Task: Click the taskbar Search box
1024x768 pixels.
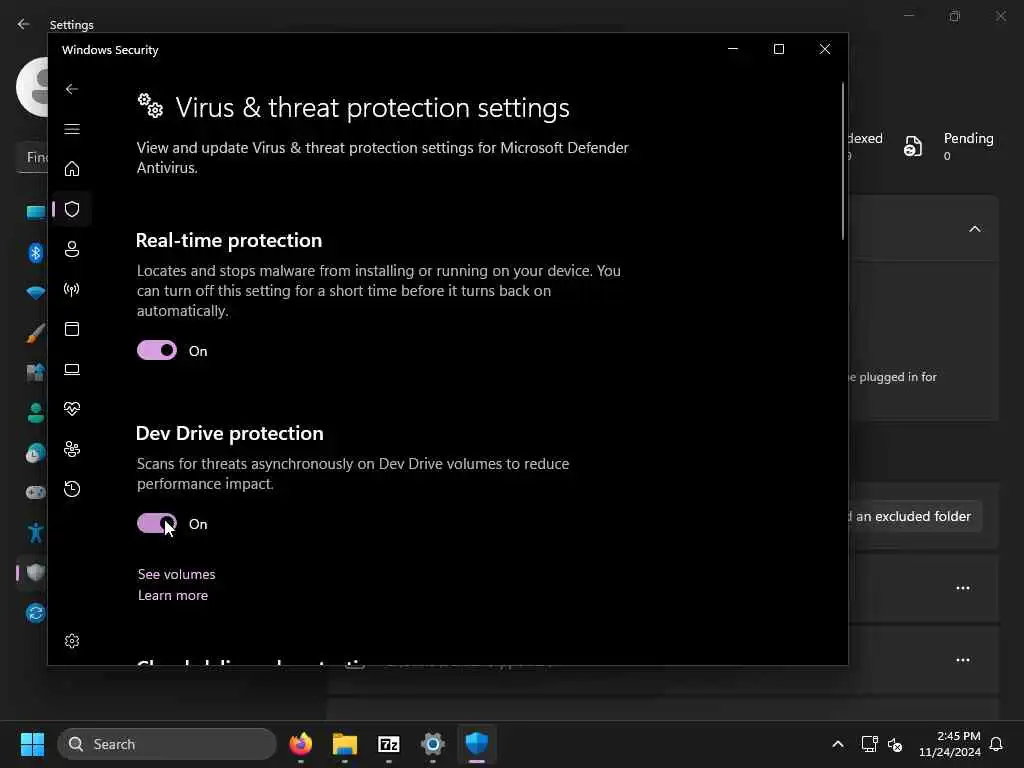Action: [x=167, y=744]
